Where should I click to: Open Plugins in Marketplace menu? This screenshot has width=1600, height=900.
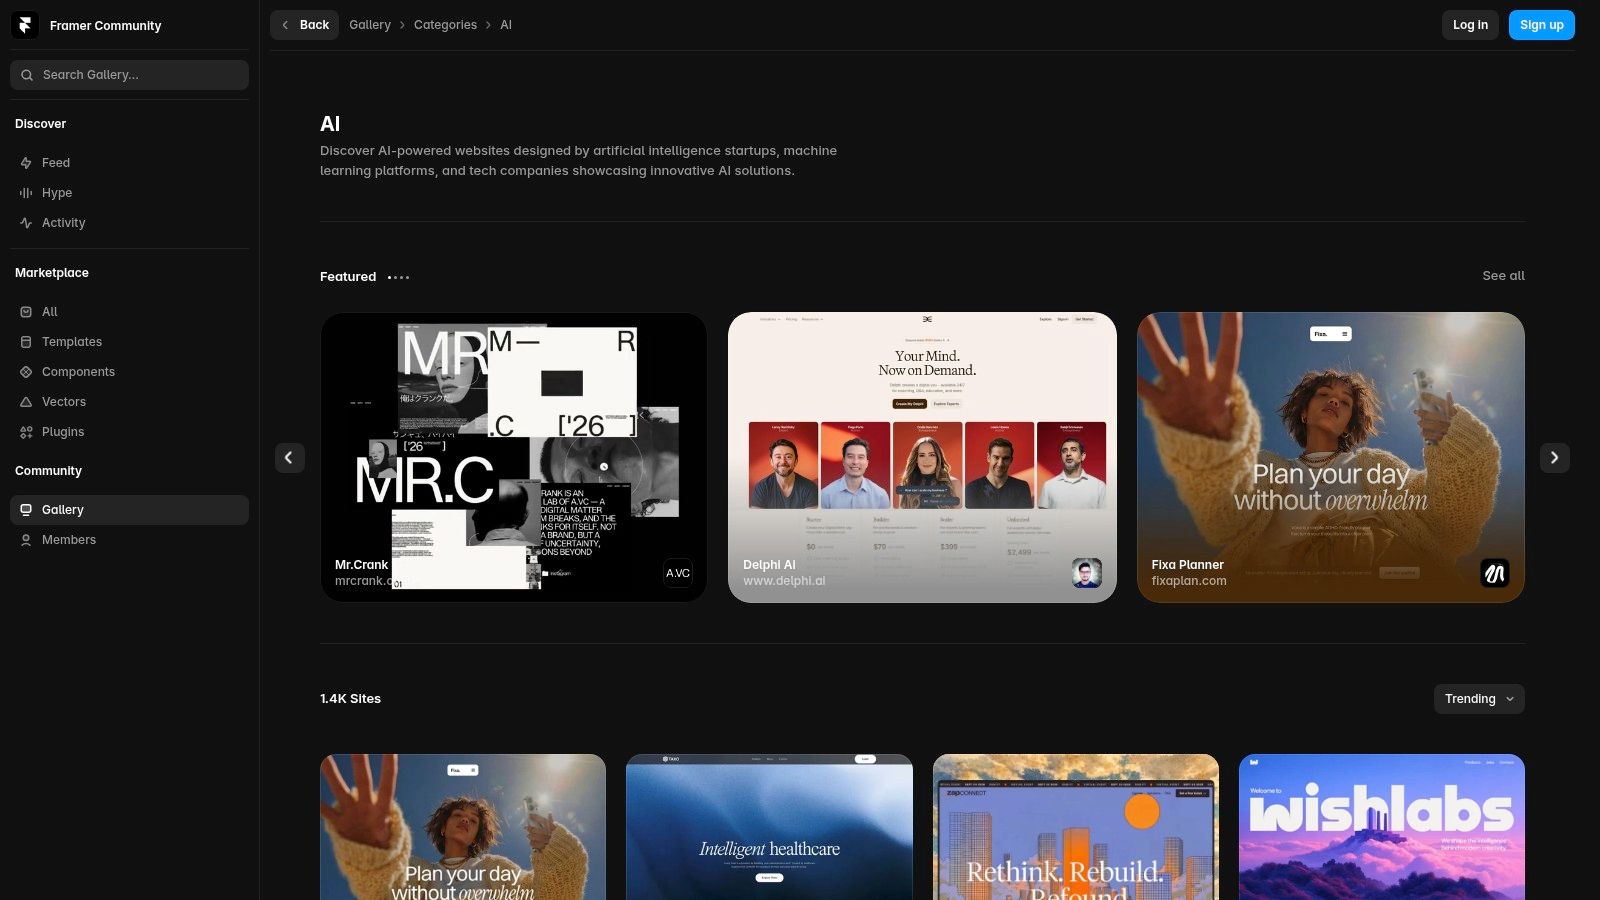click(x=129, y=432)
